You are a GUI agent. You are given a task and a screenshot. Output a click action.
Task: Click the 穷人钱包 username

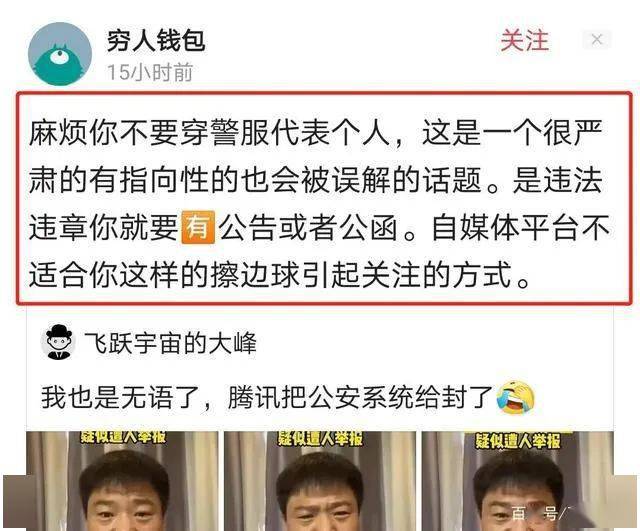pos(156,41)
